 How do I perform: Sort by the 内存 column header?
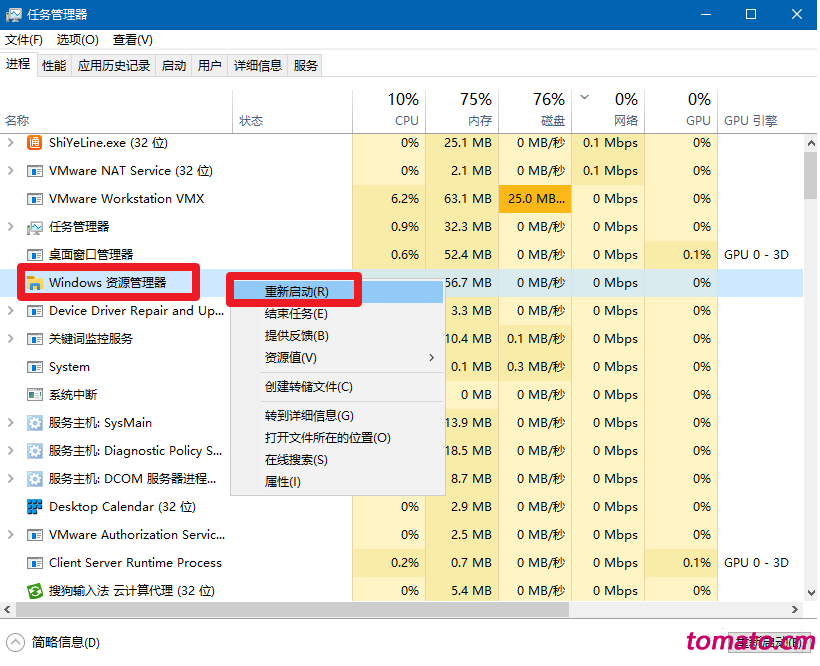tap(462, 111)
